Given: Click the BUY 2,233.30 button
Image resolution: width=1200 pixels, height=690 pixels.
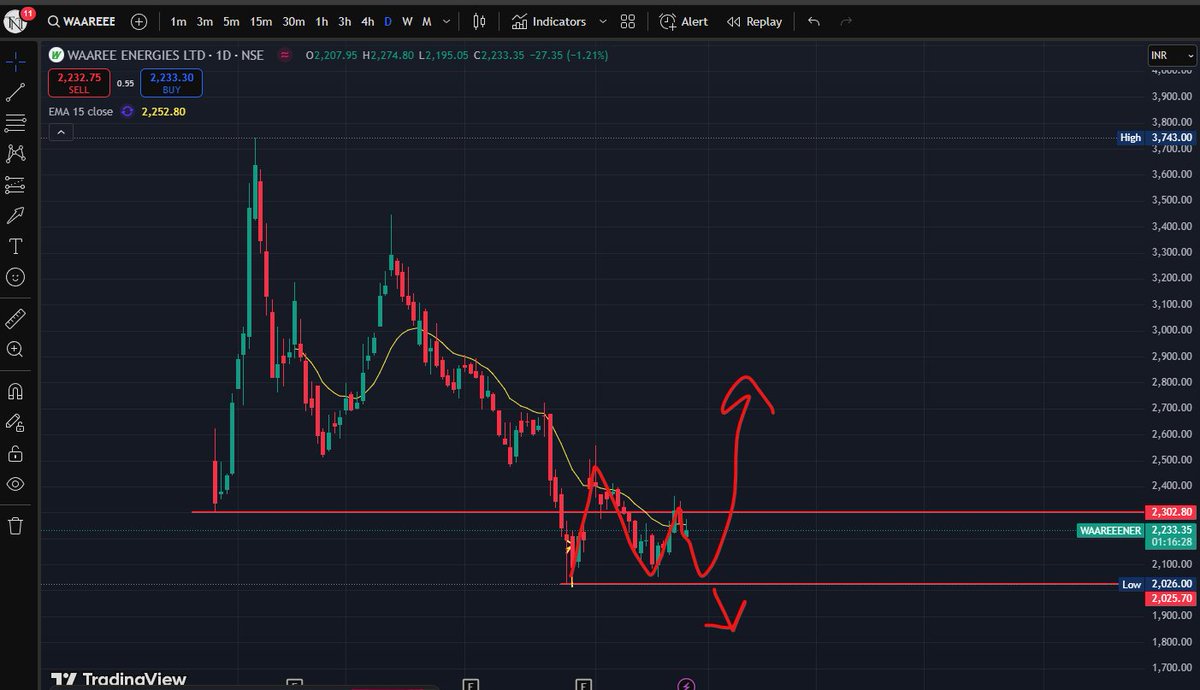Looking at the screenshot, I should [171, 83].
